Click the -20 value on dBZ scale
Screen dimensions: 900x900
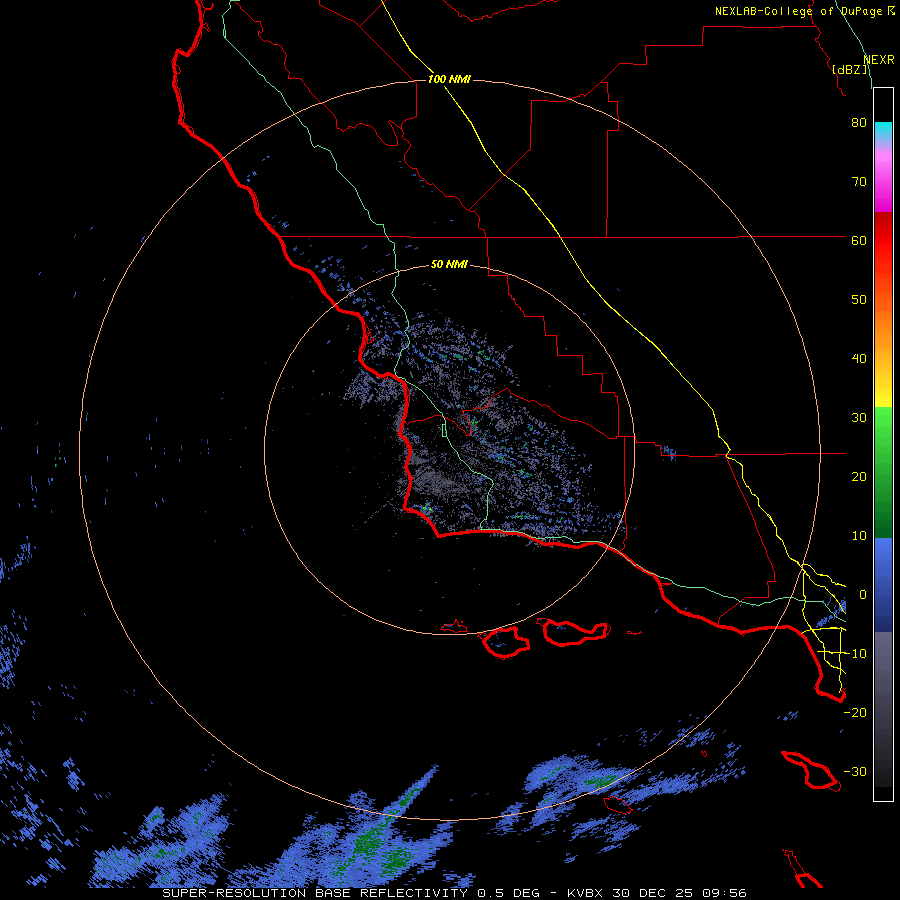pos(855,712)
